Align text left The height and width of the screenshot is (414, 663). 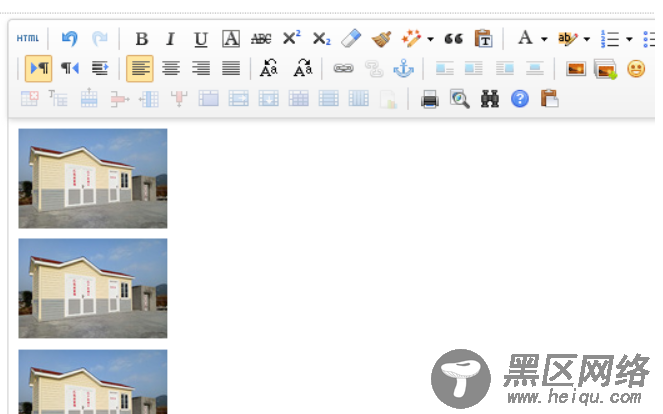(x=140, y=68)
